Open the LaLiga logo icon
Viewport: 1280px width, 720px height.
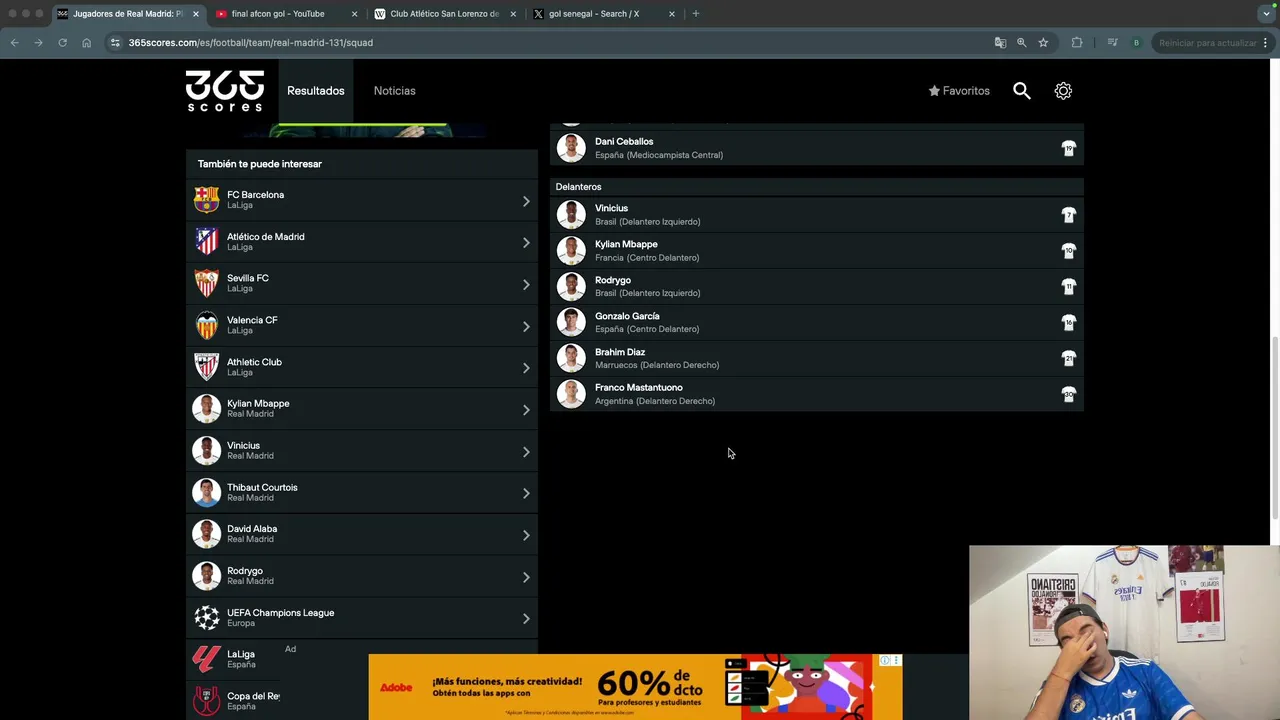coord(207,659)
